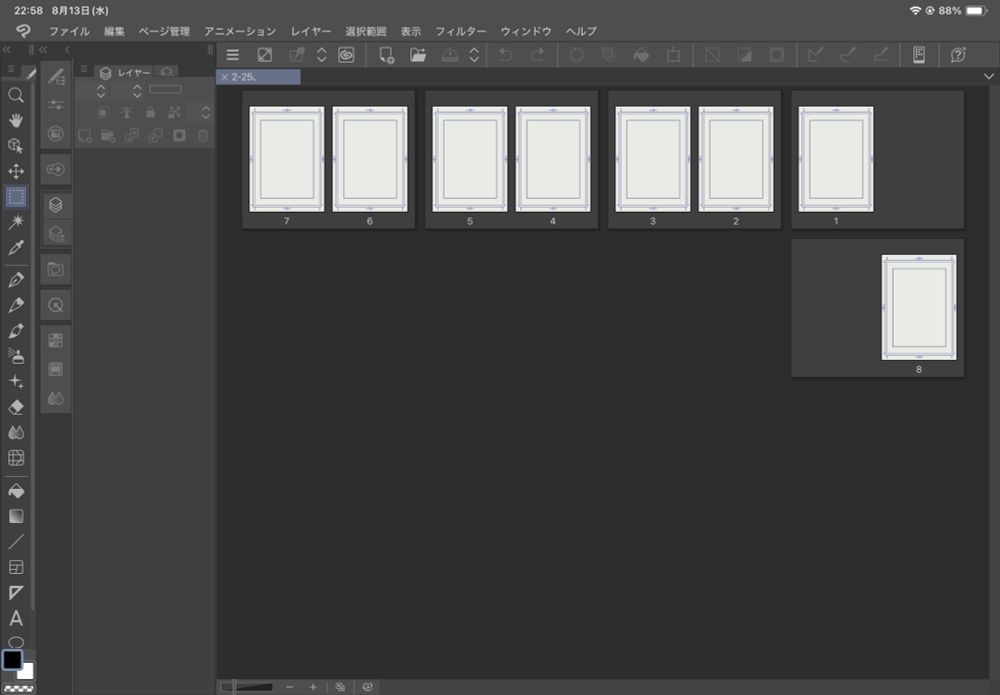
Task: Collapse the sub-panel dock double chevron
Action: point(43,49)
